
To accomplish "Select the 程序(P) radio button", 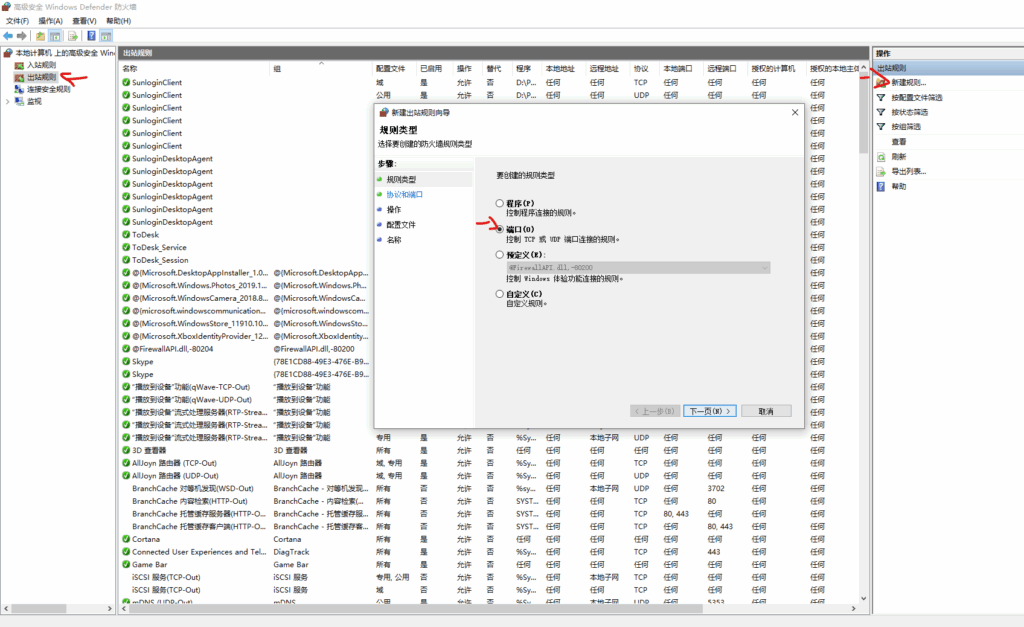I will pyautogui.click(x=500, y=203).
